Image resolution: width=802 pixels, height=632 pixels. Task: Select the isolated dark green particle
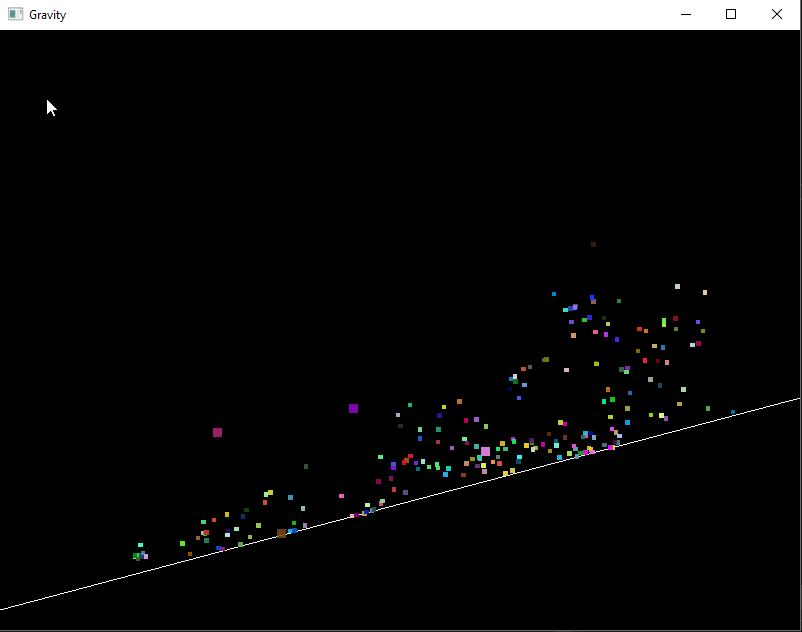(306, 466)
